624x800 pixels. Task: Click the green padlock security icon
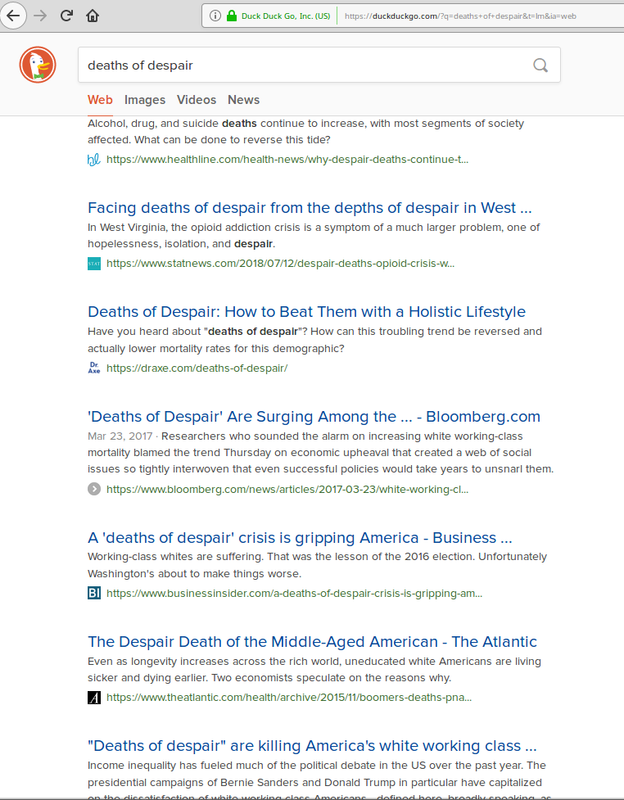232,16
